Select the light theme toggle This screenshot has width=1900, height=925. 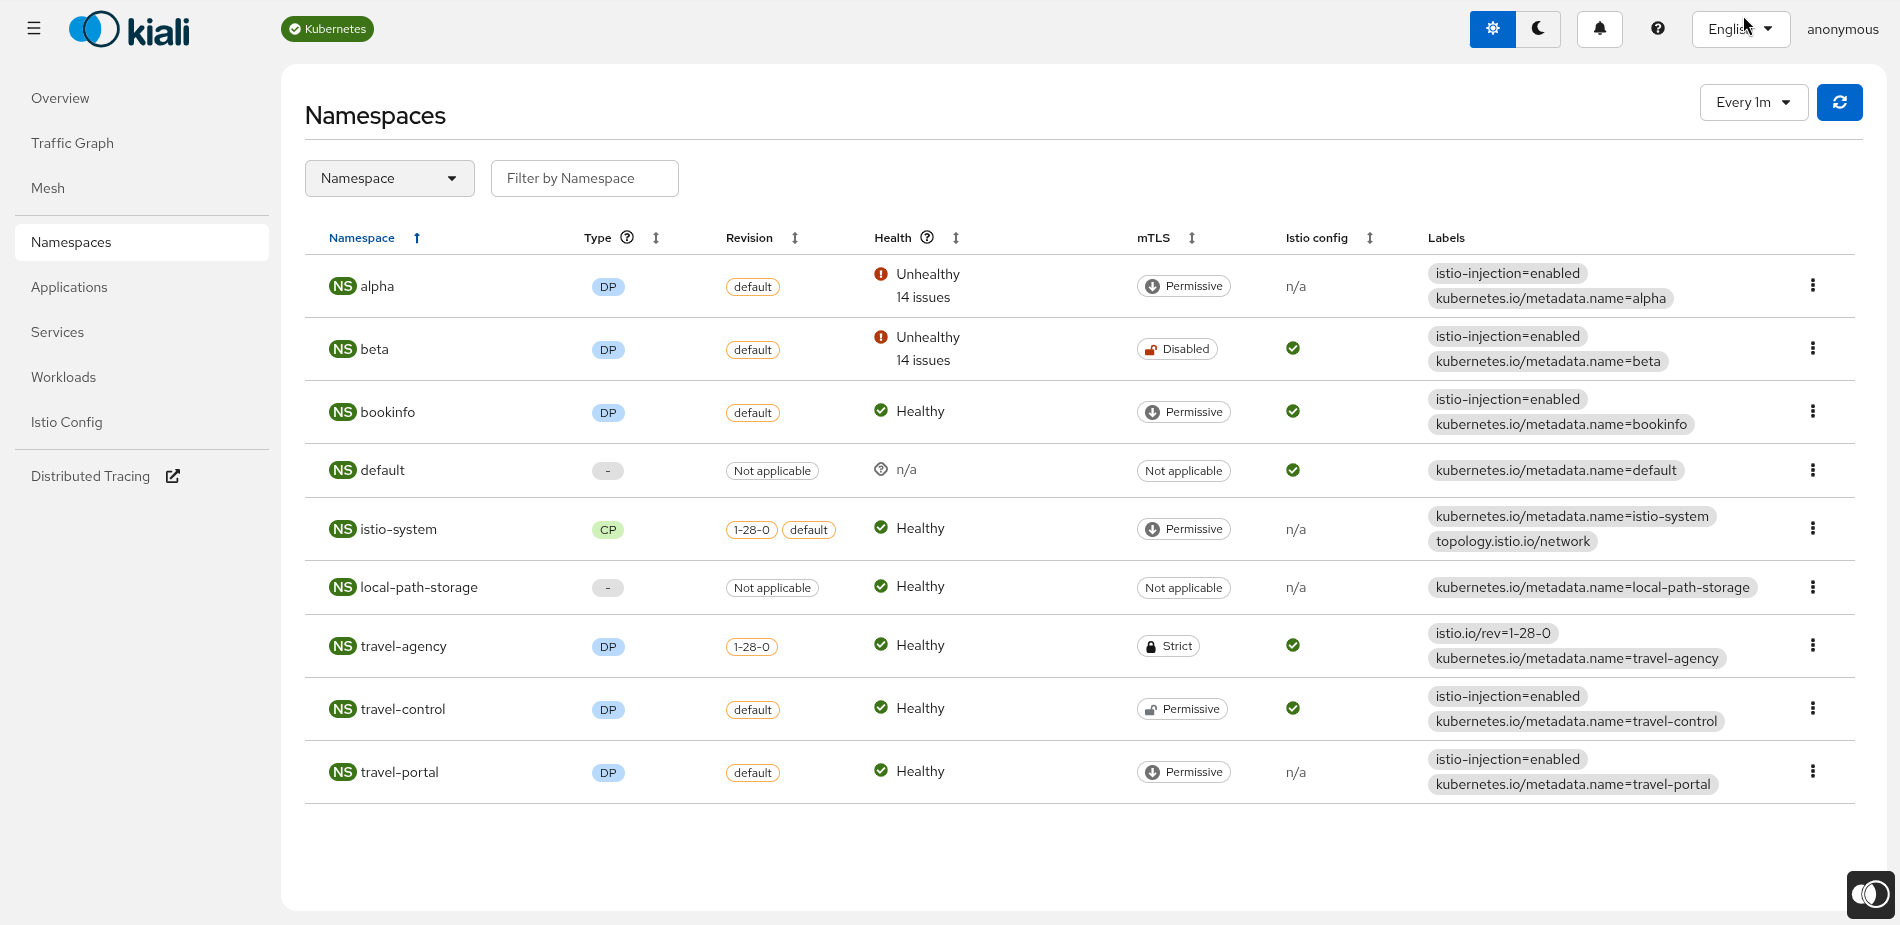pos(1492,29)
